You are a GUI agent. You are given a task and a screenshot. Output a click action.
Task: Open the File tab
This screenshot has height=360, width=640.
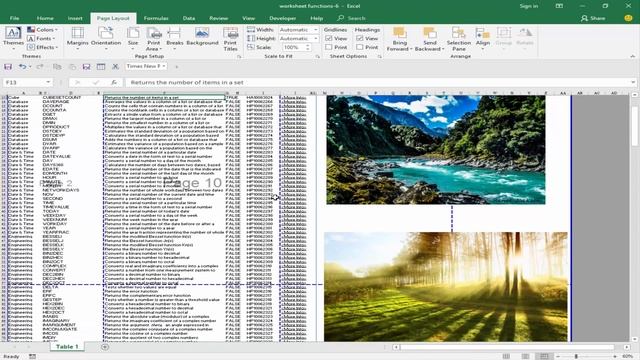[14, 18]
